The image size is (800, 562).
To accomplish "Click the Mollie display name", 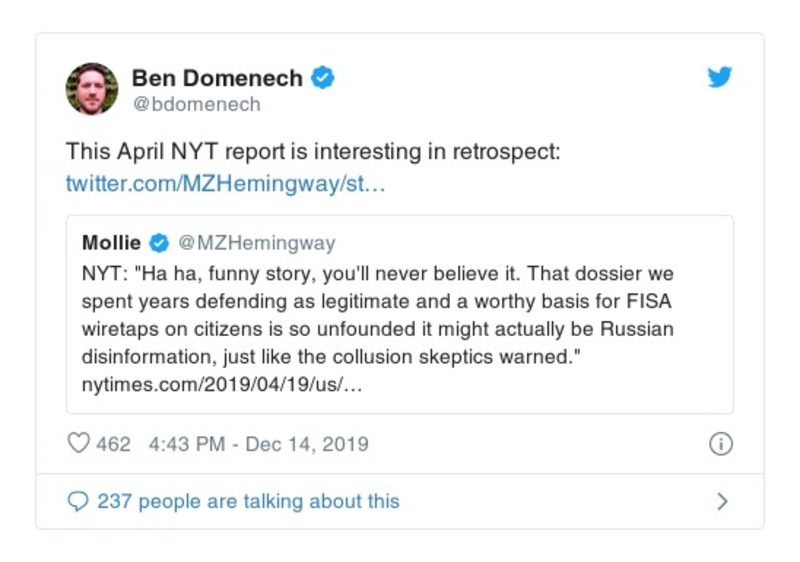I will [x=111, y=243].
